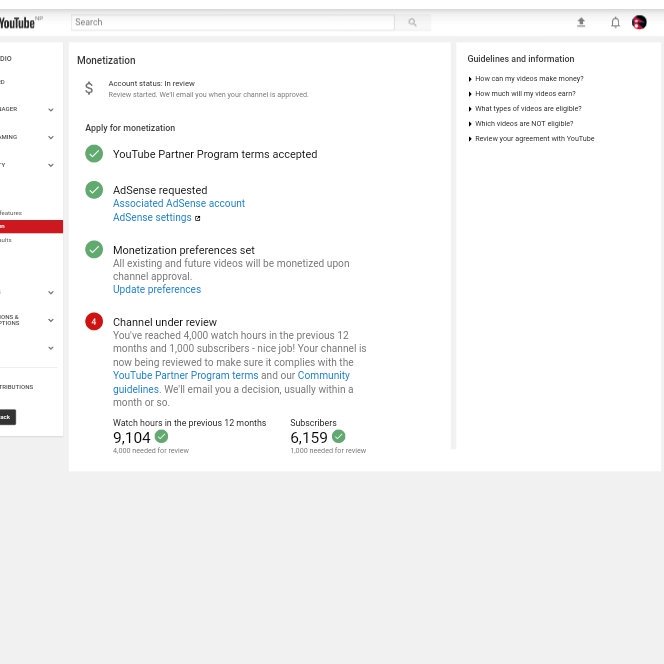
Task: Expand the sidebar chevron on the "AGER" row
Action: tap(51, 110)
